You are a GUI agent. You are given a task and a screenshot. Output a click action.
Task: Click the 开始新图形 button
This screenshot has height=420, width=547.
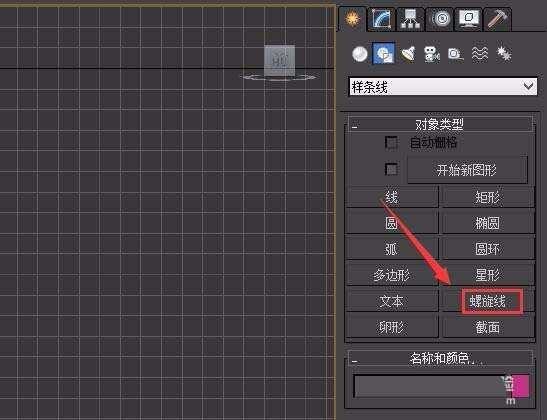(467, 170)
